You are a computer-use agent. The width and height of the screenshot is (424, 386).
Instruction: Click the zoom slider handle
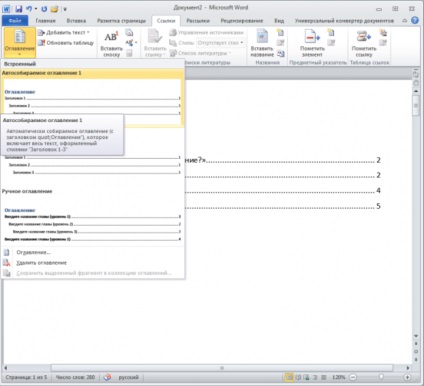coord(381,377)
